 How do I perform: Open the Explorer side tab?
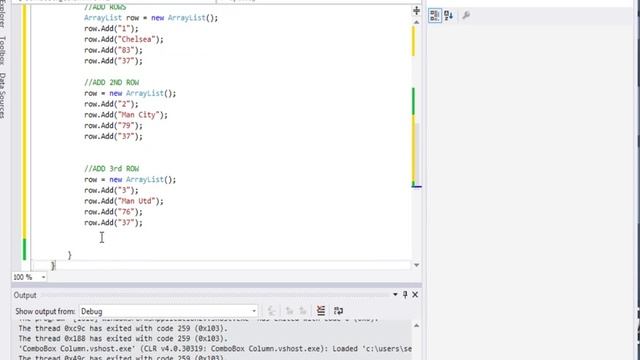pos(2,14)
